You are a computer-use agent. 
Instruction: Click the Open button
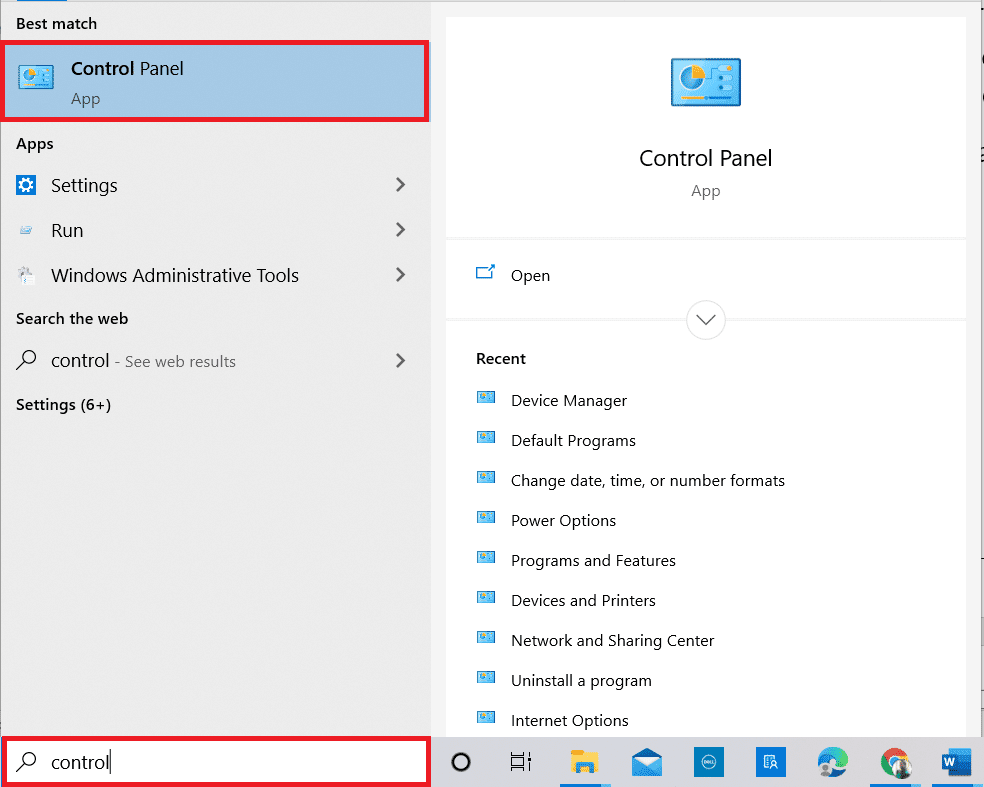coord(530,275)
